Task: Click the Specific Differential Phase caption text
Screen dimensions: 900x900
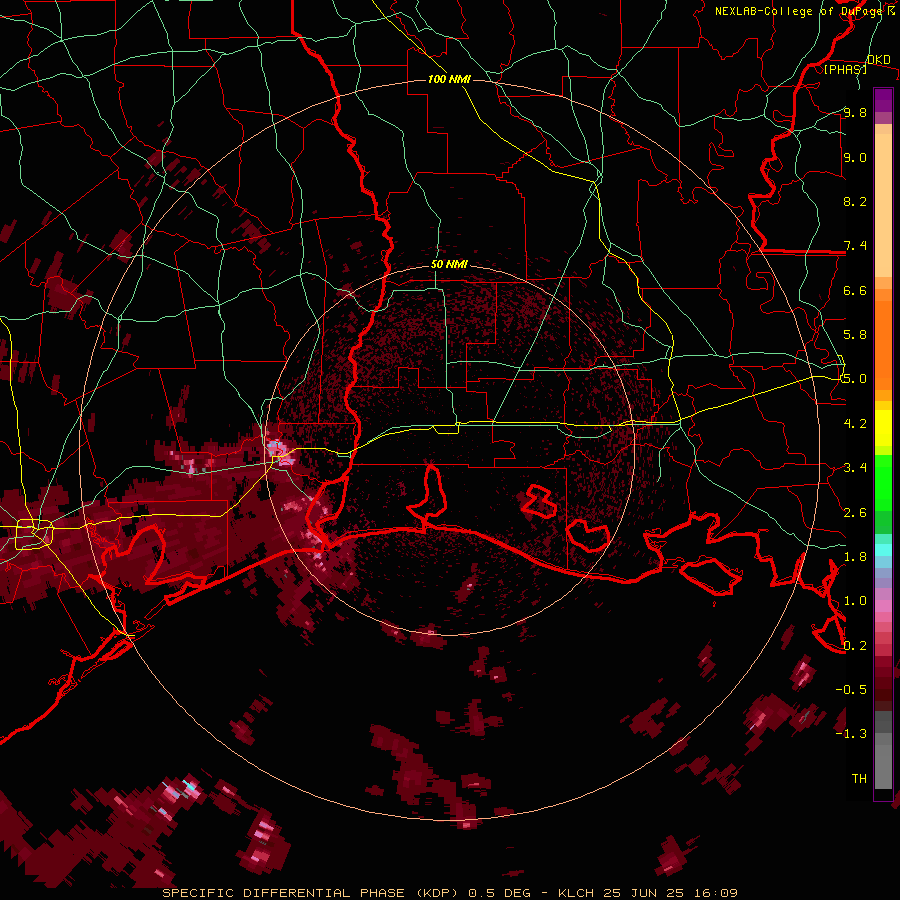Action: 449,893
